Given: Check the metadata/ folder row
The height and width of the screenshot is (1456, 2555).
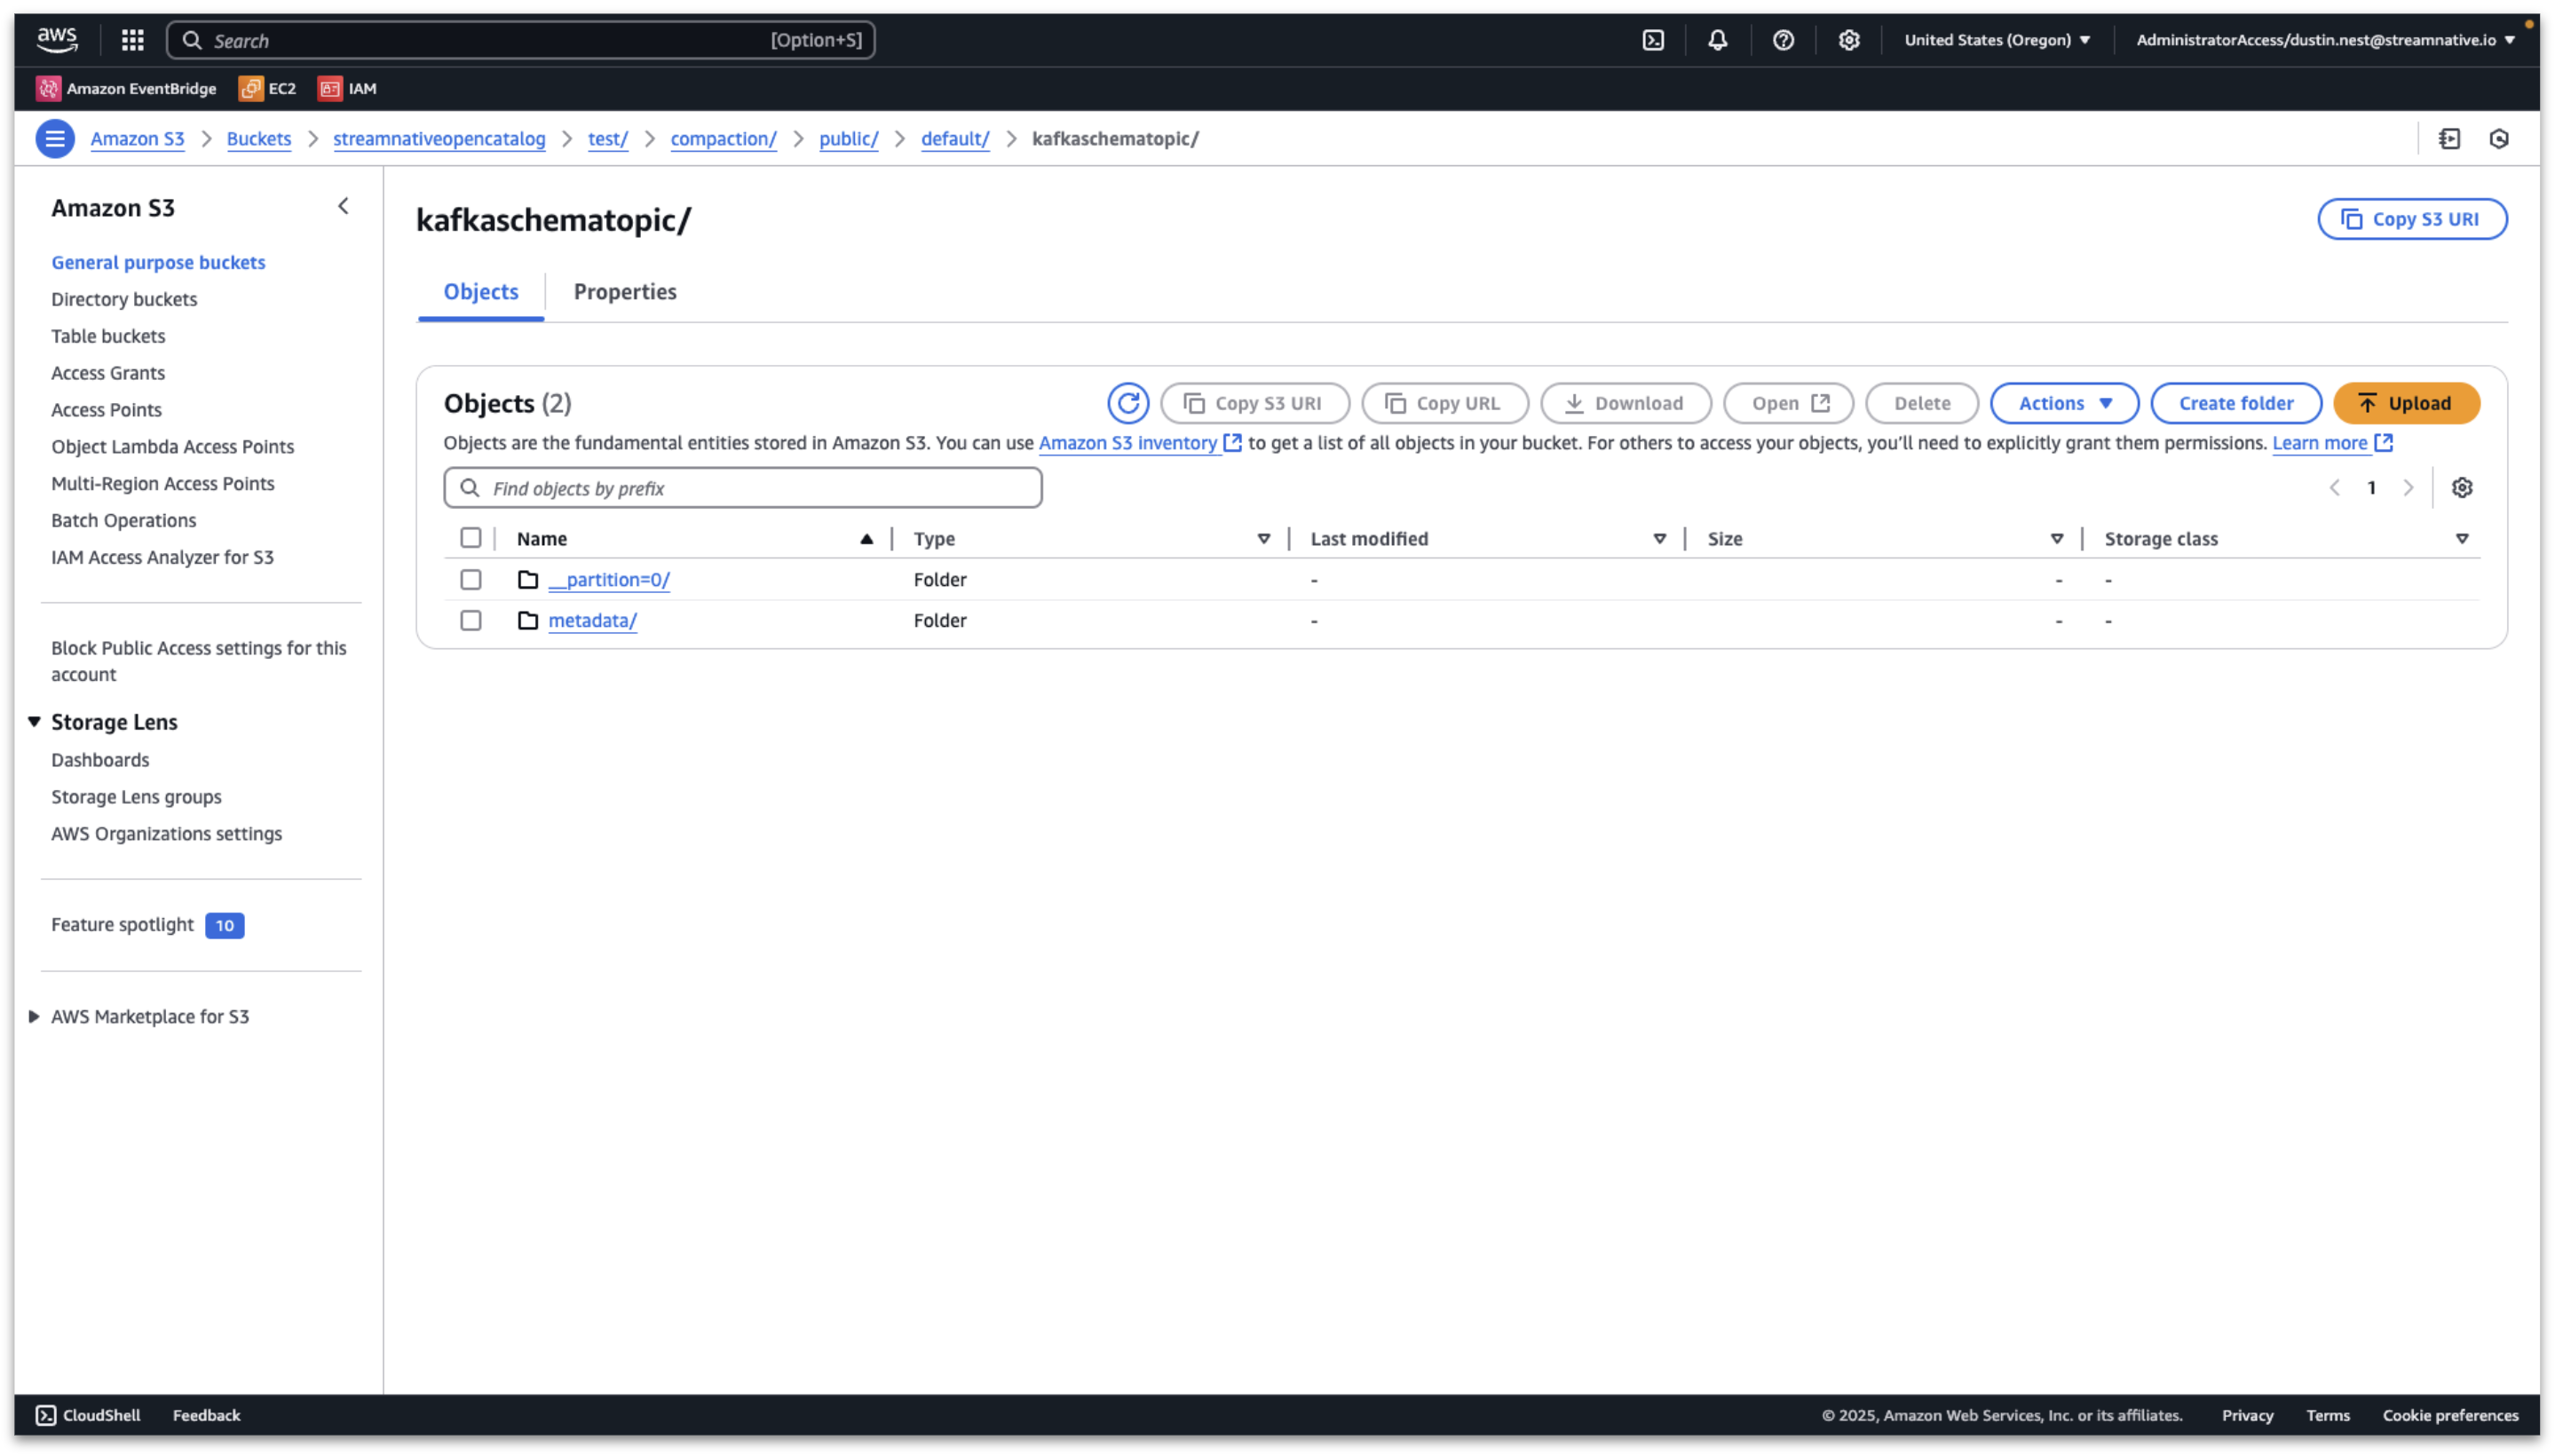Looking at the screenshot, I should click(471, 620).
